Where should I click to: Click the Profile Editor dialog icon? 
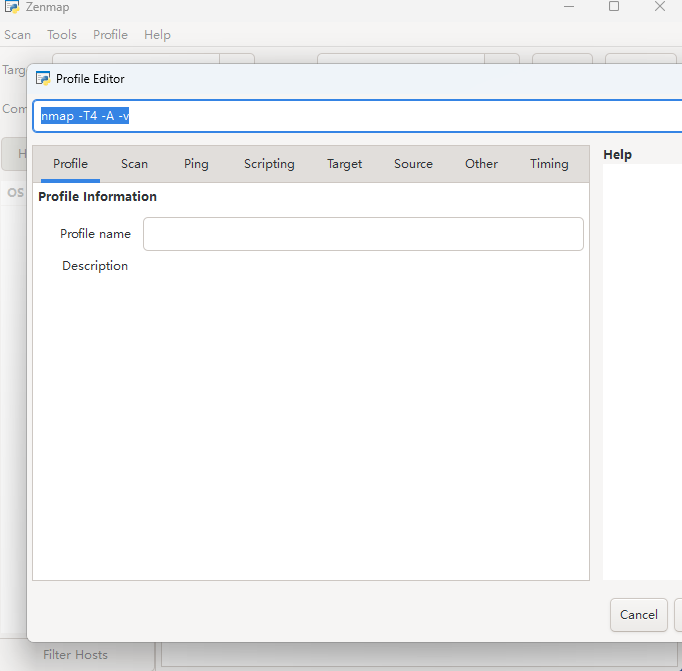point(42,78)
